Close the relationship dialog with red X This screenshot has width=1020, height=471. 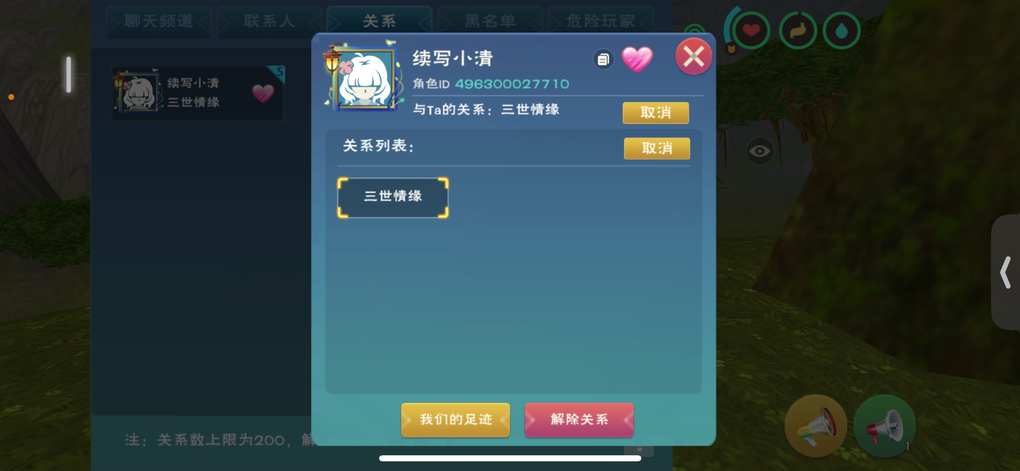click(x=693, y=57)
